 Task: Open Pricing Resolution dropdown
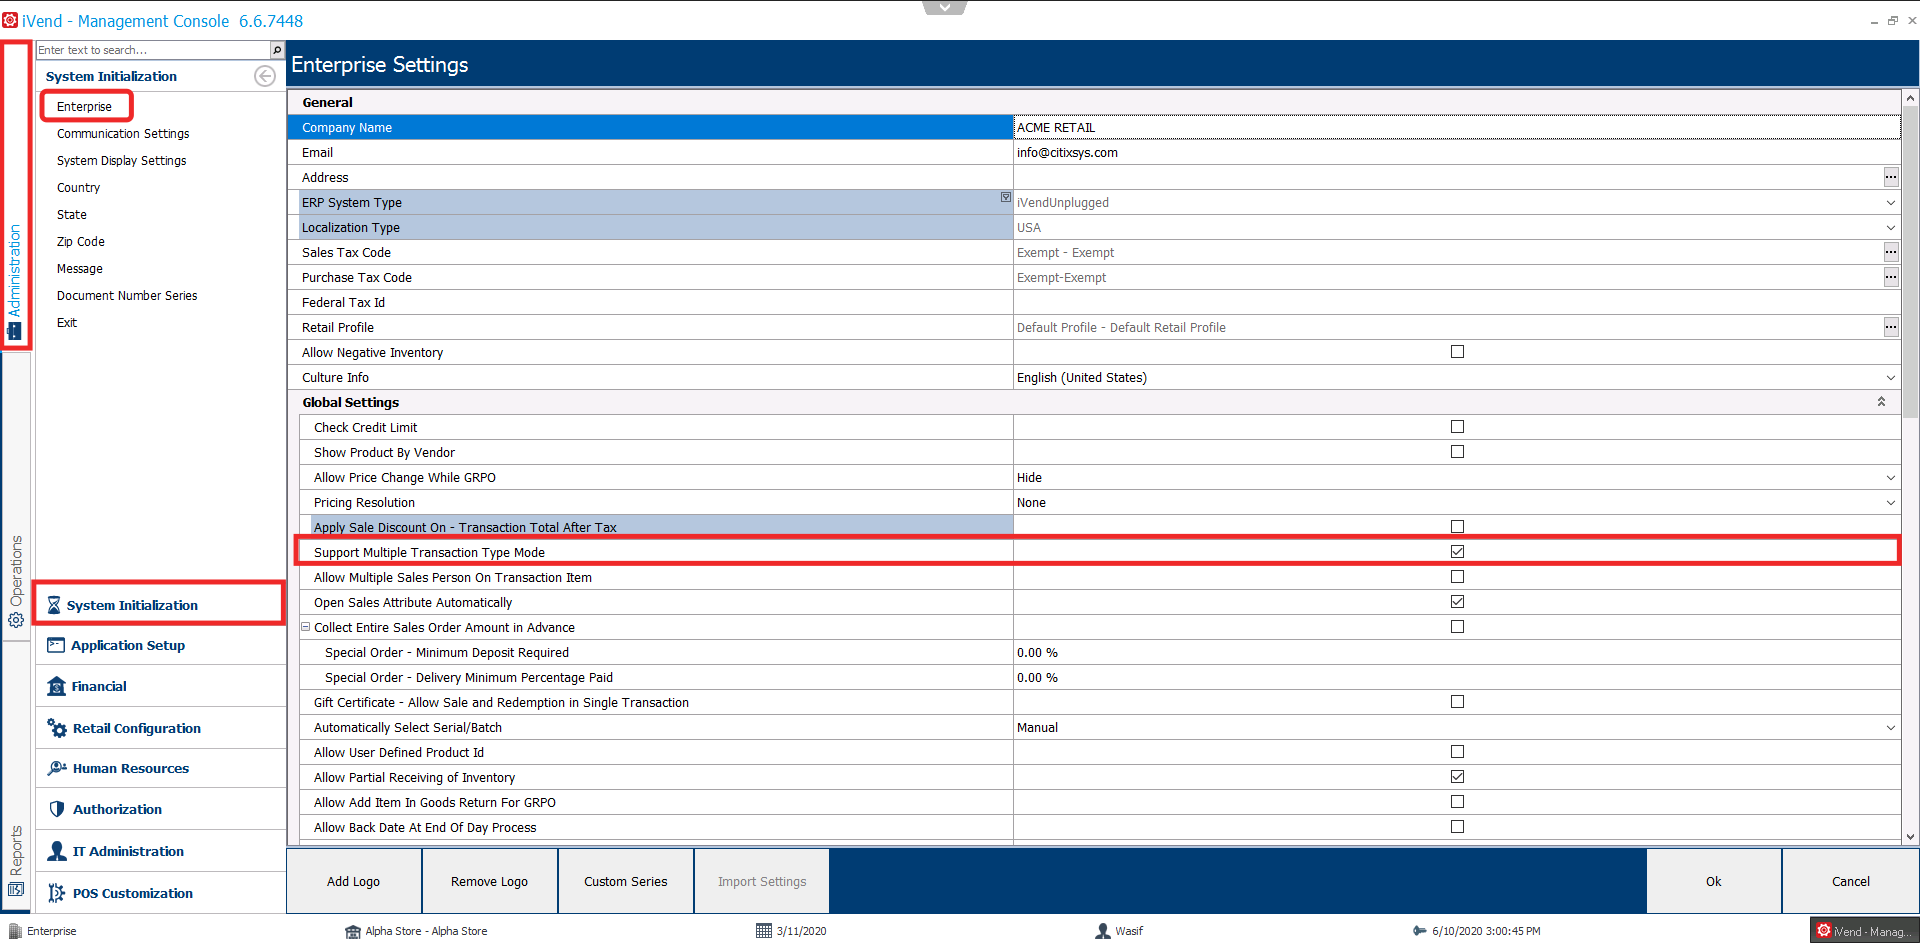point(1890,502)
